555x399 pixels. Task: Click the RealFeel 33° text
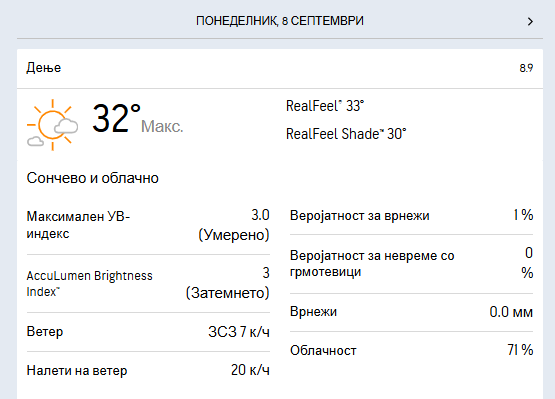325,106
